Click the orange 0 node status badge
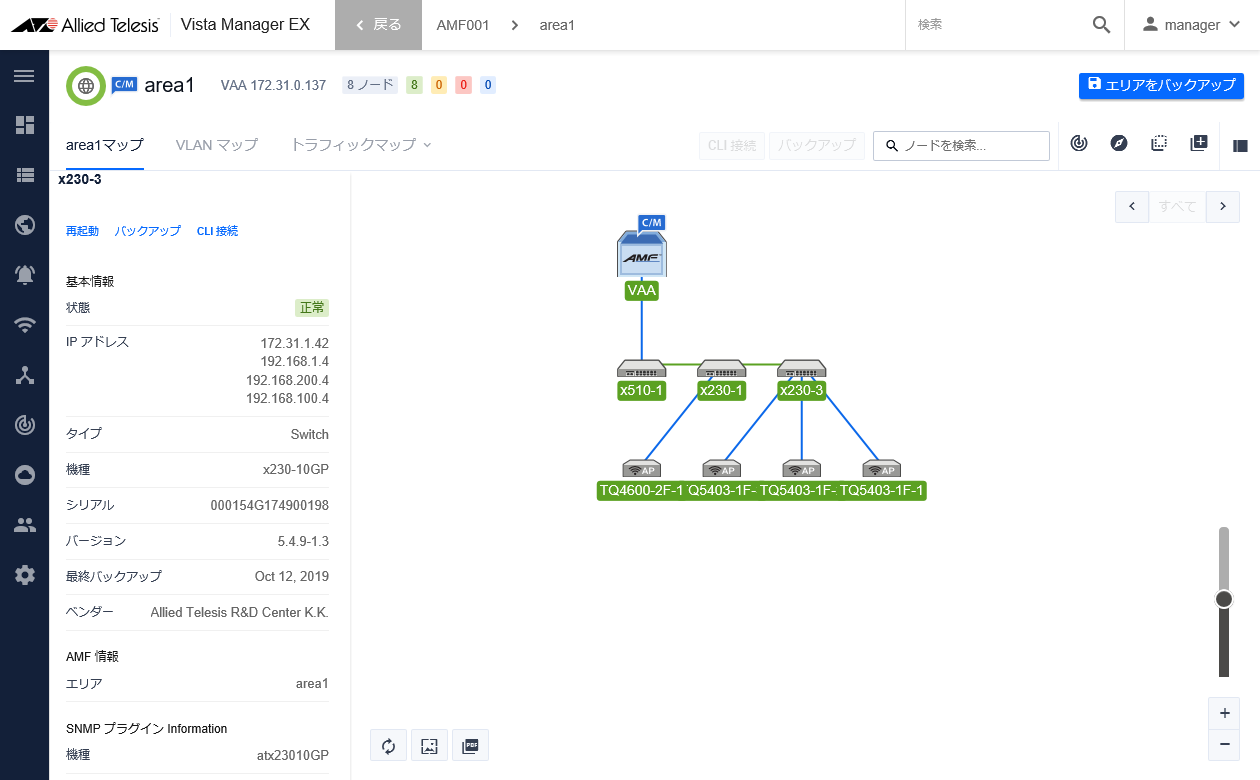Image resolution: width=1260 pixels, height=780 pixels. (438, 85)
